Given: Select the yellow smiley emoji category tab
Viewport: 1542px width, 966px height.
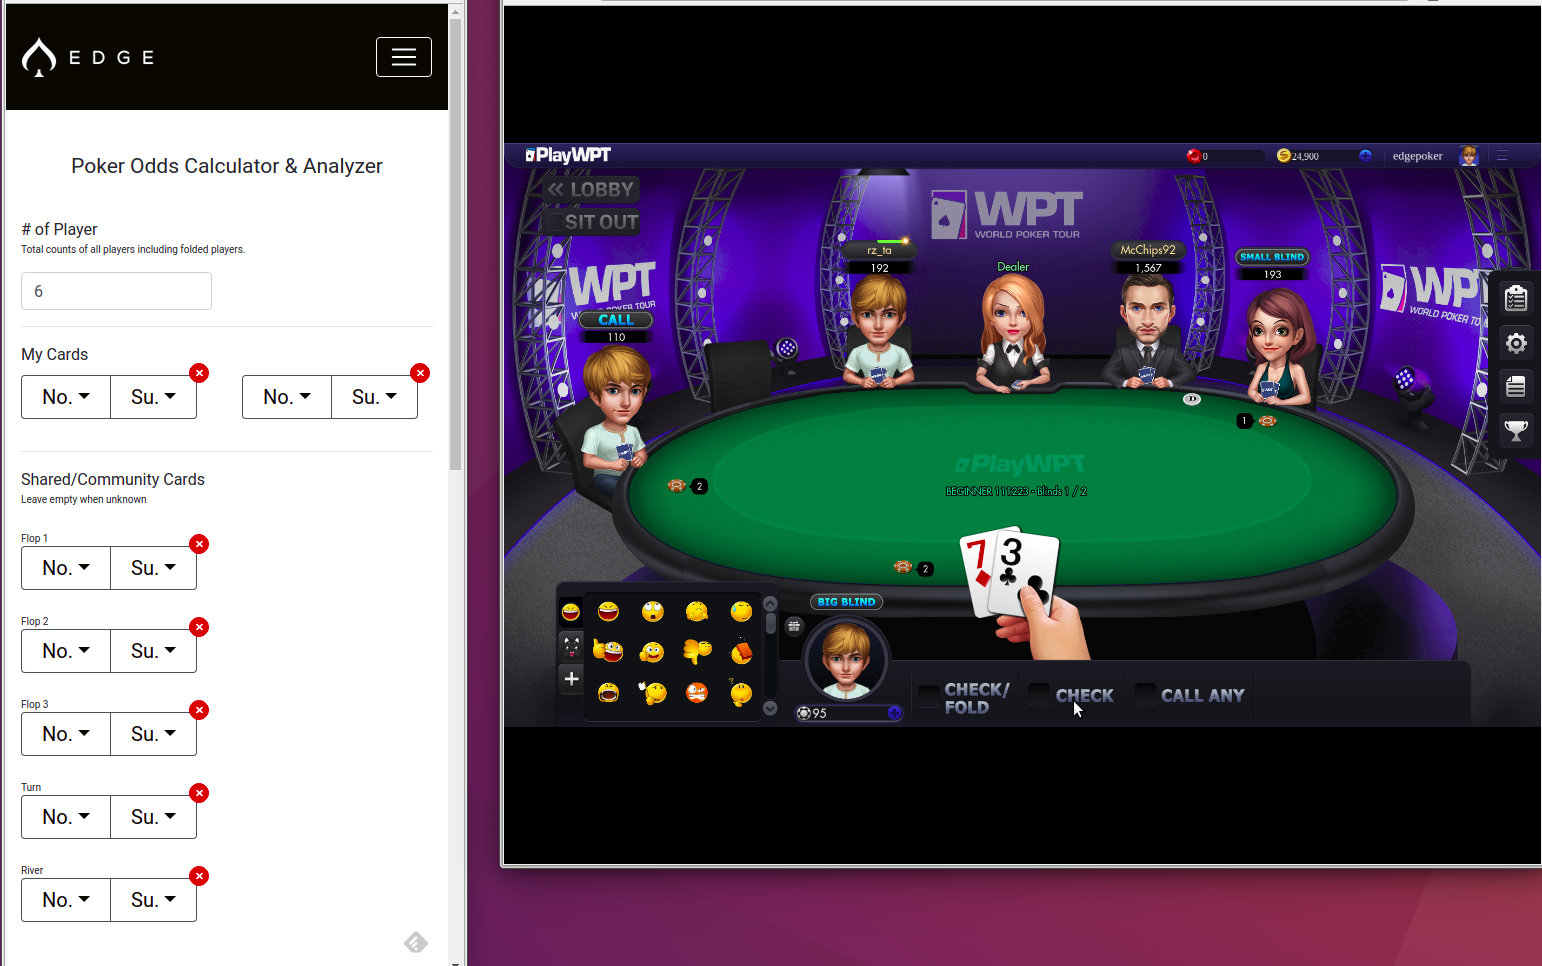Looking at the screenshot, I should (x=571, y=612).
